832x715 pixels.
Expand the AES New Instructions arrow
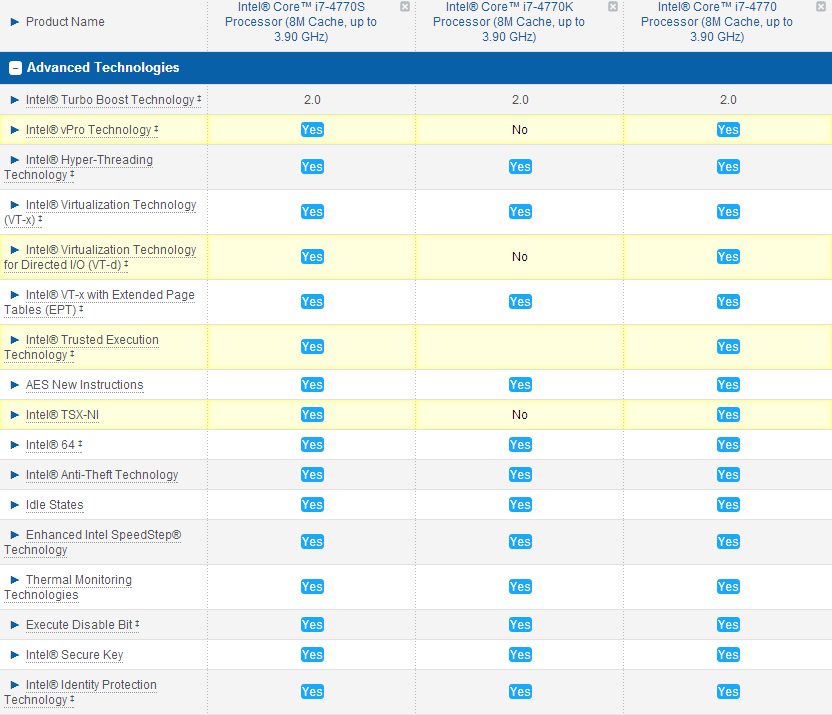click(15, 385)
